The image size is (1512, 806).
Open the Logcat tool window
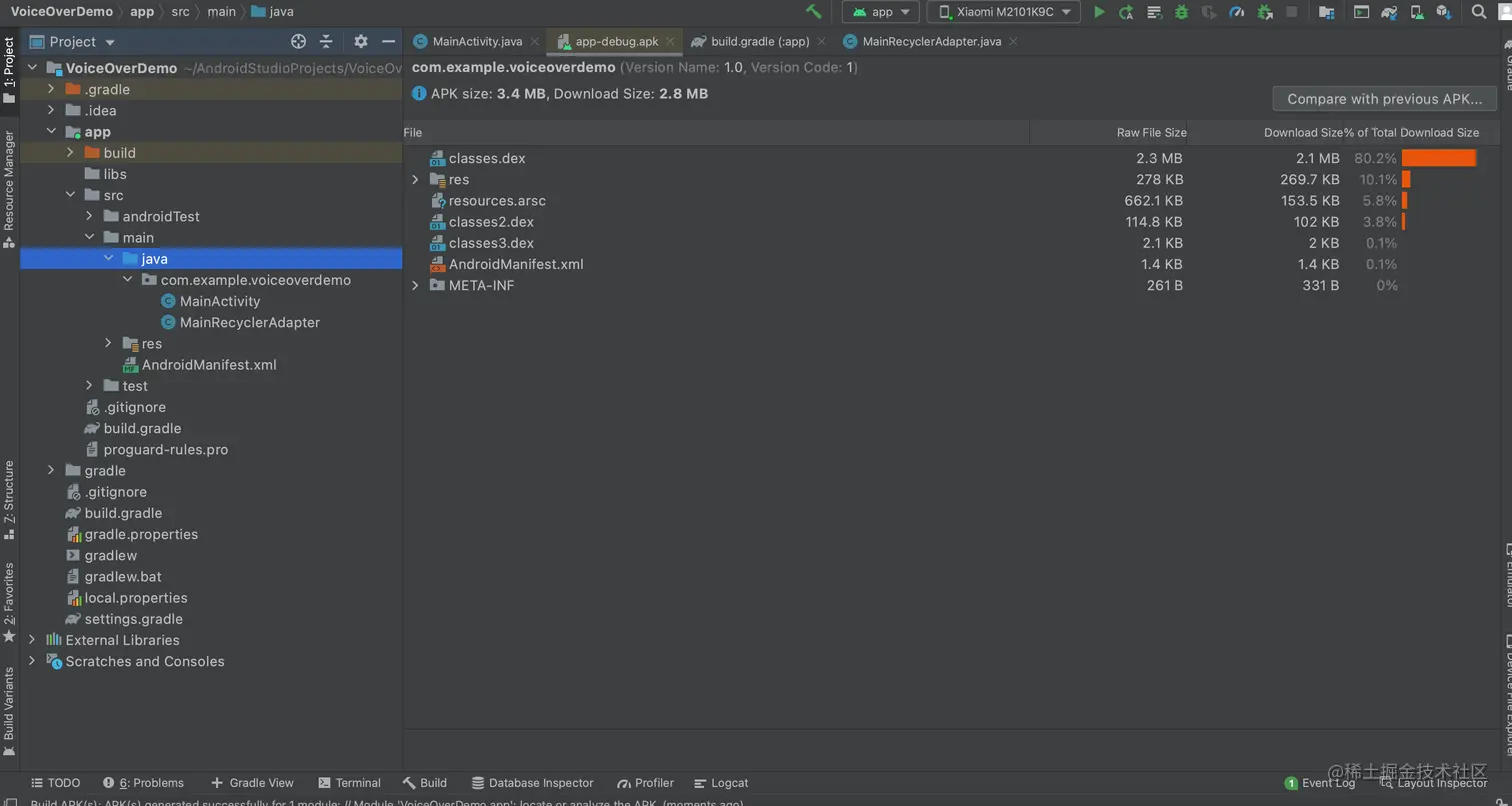(x=721, y=783)
